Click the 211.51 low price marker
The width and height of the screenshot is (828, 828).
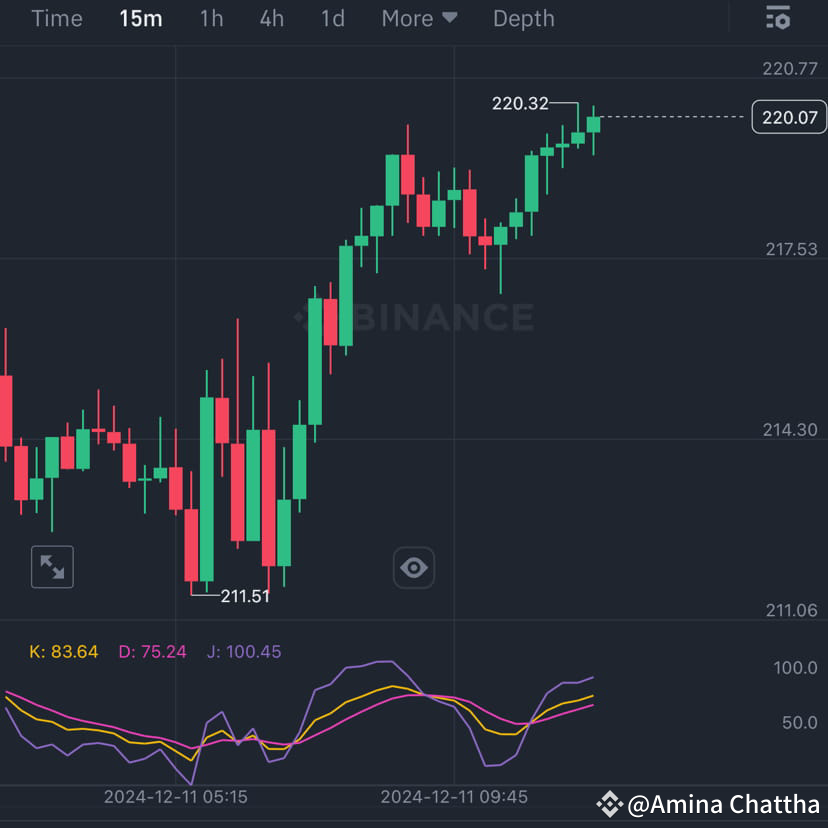click(243, 595)
